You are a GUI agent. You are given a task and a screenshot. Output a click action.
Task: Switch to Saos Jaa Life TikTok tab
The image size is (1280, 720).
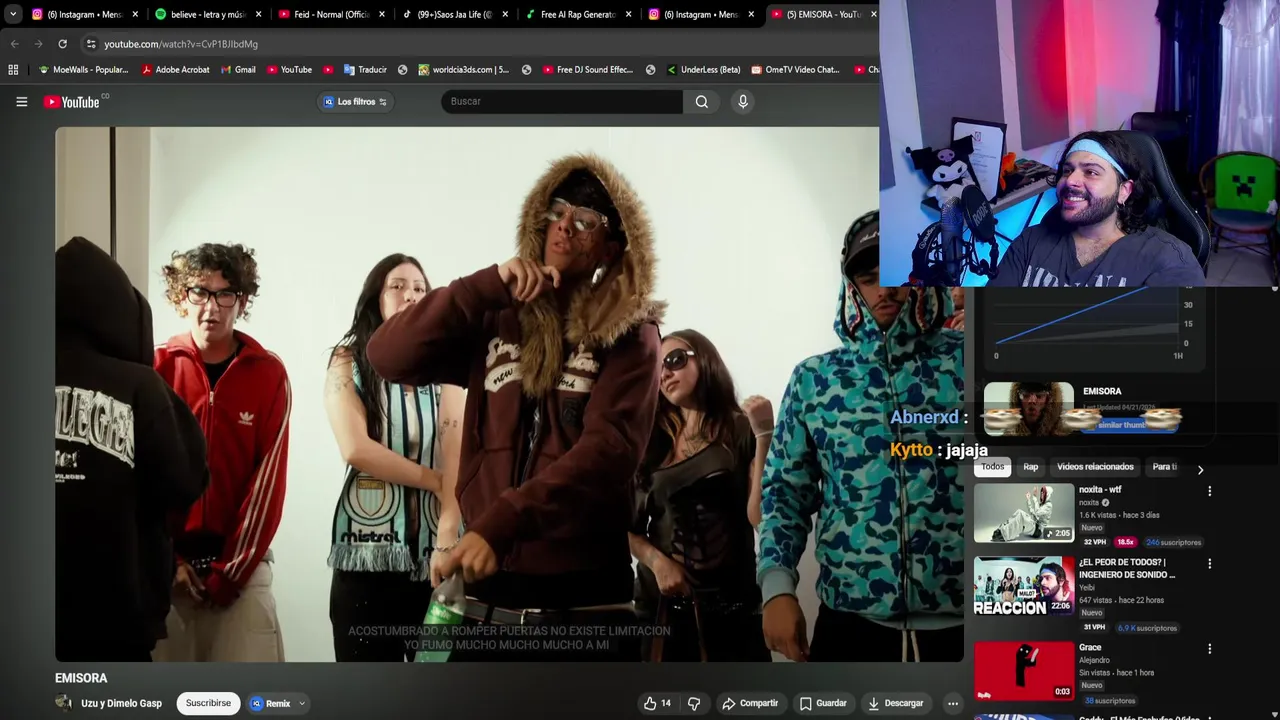(x=453, y=14)
